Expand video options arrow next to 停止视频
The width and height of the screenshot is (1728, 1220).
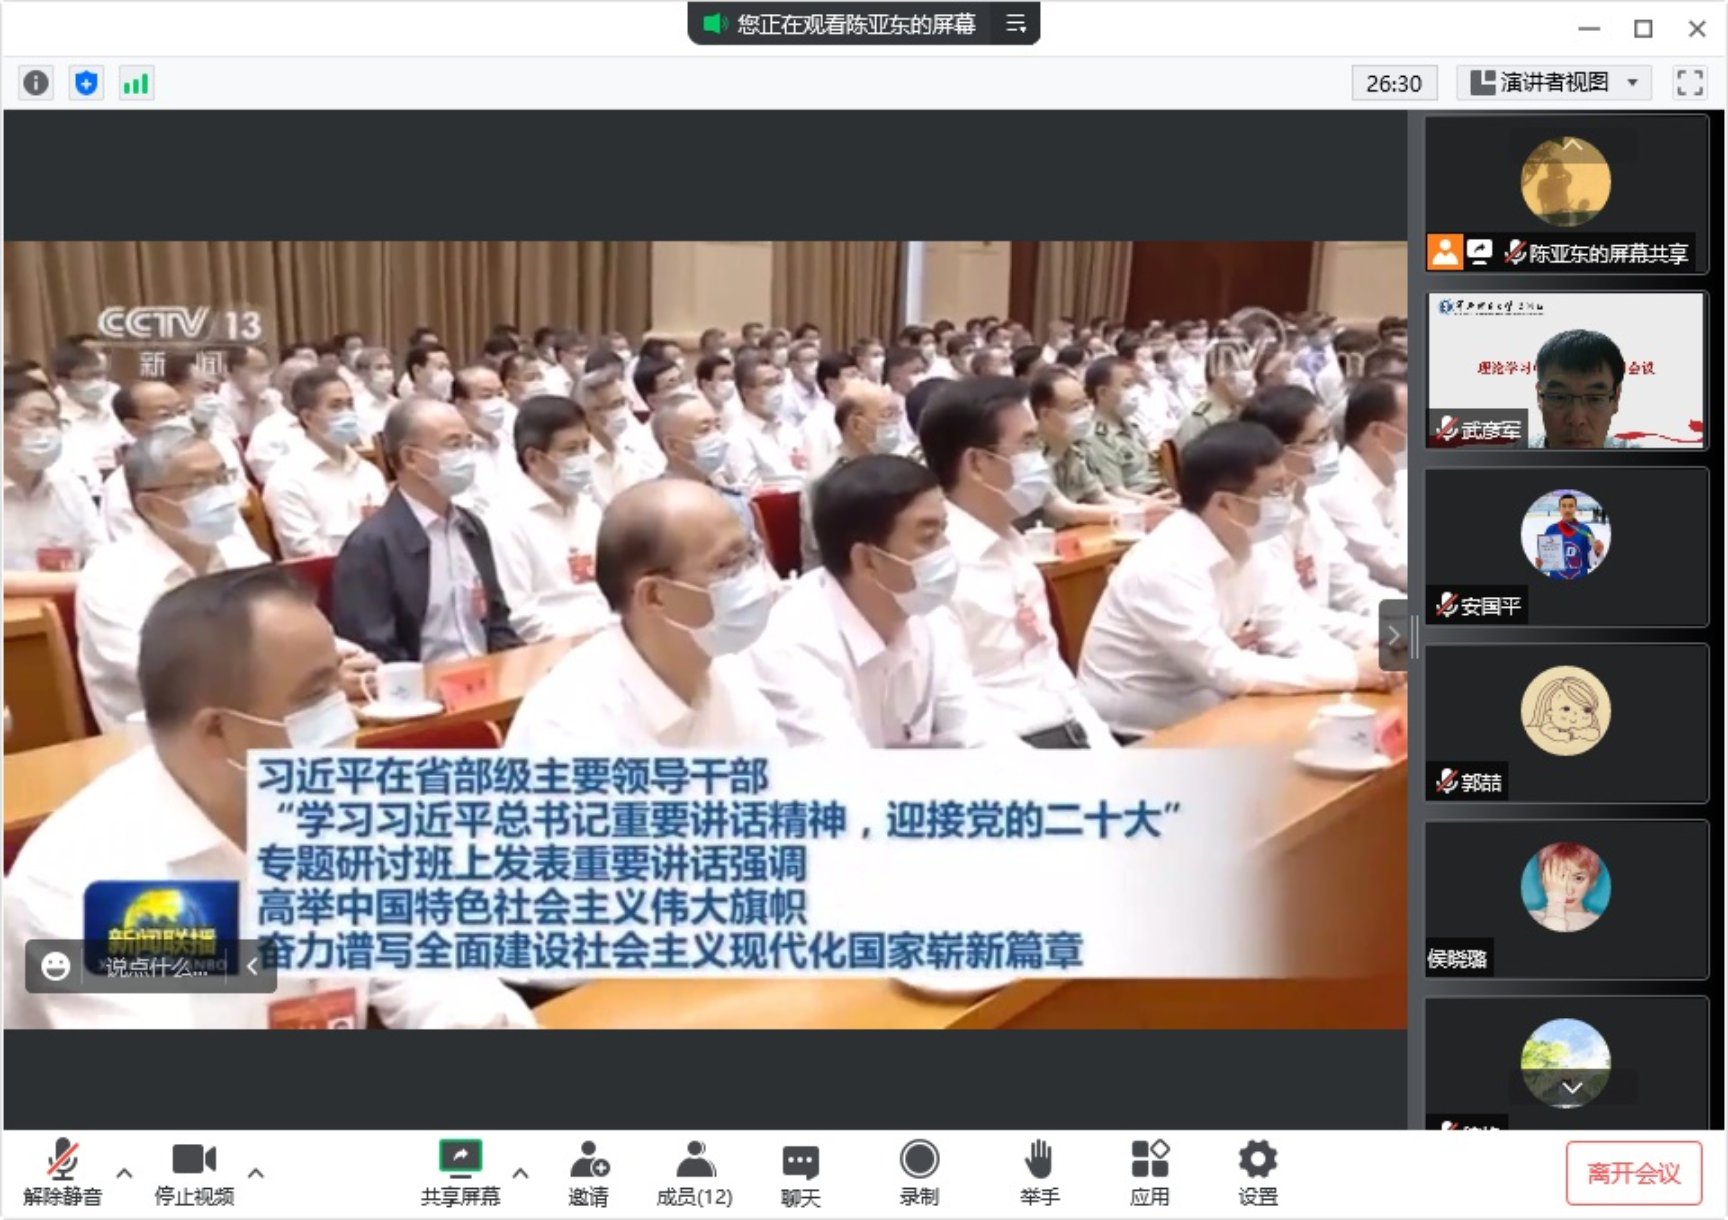[x=256, y=1173]
